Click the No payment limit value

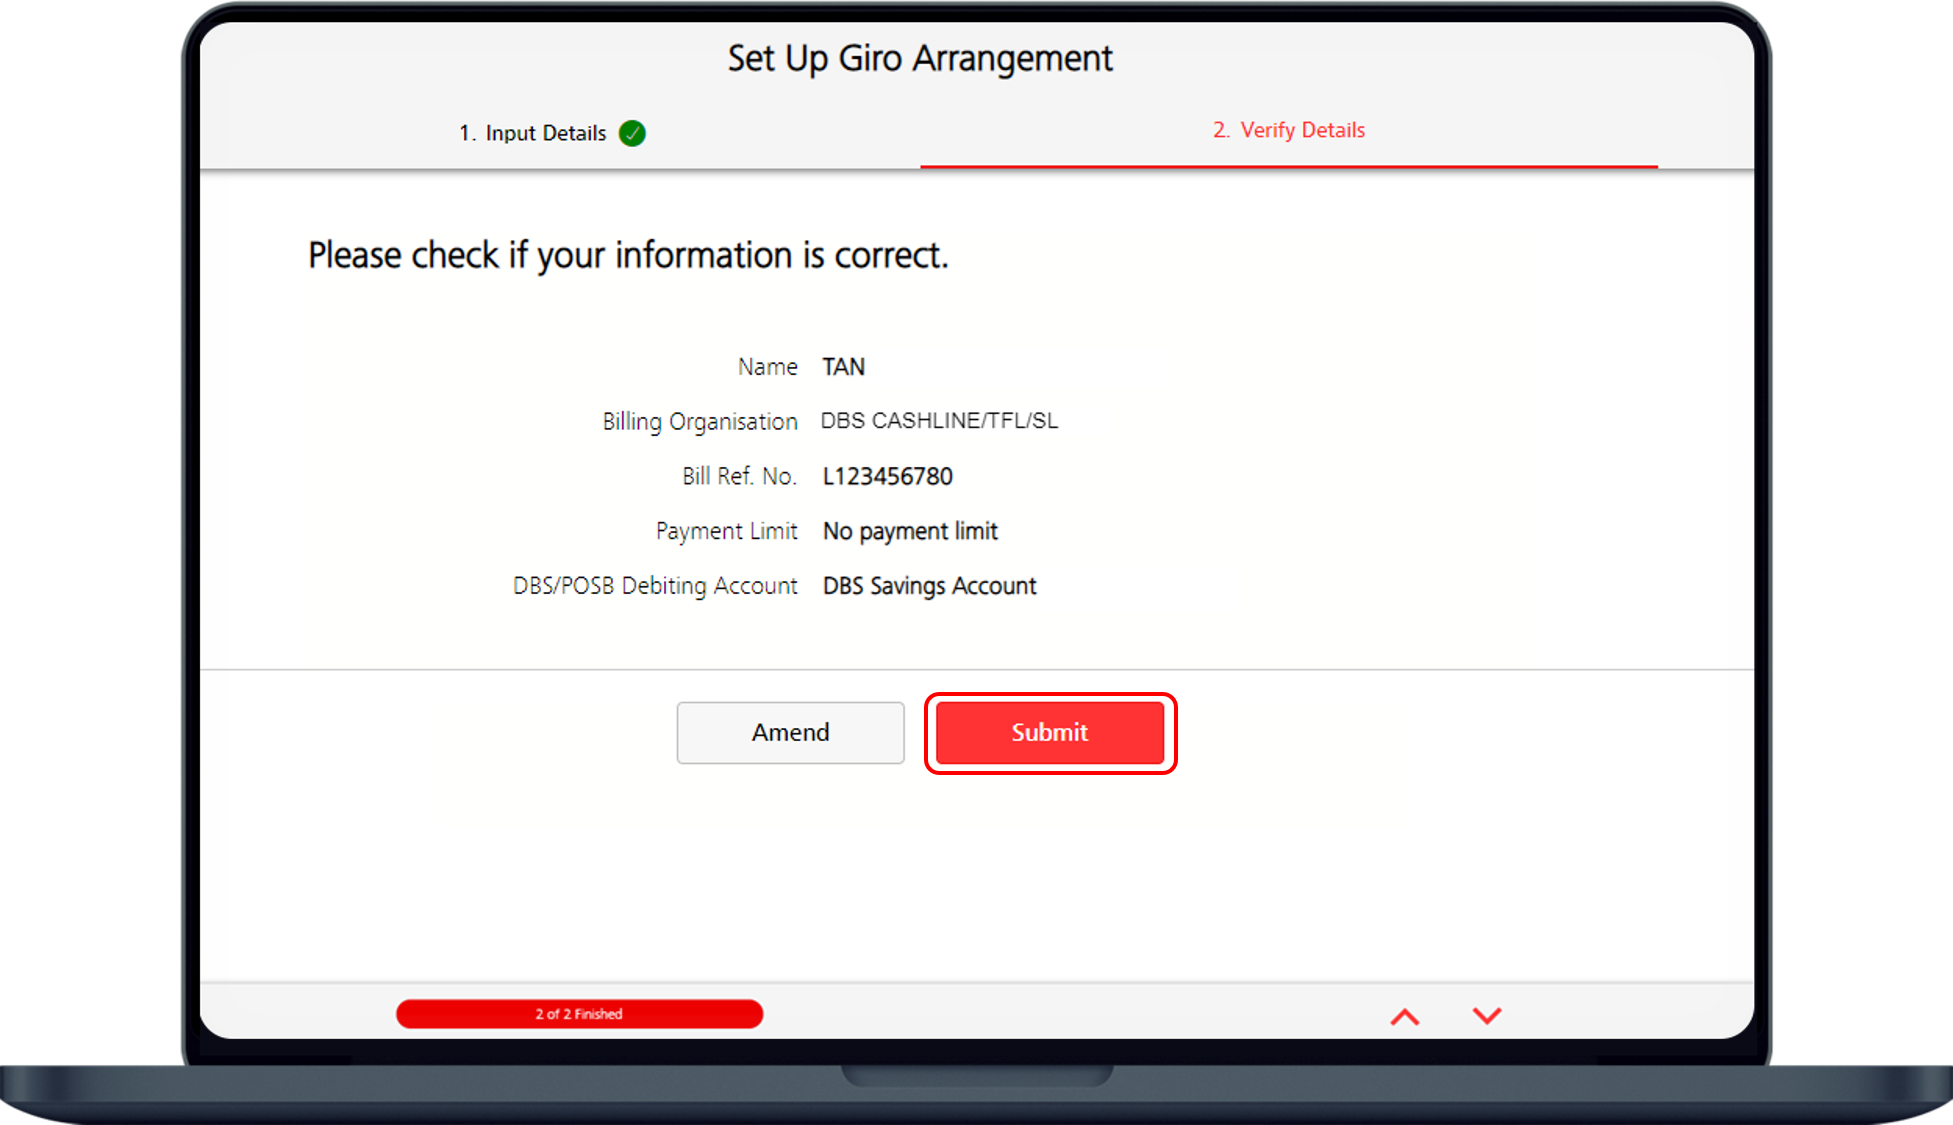pyautogui.click(x=910, y=531)
